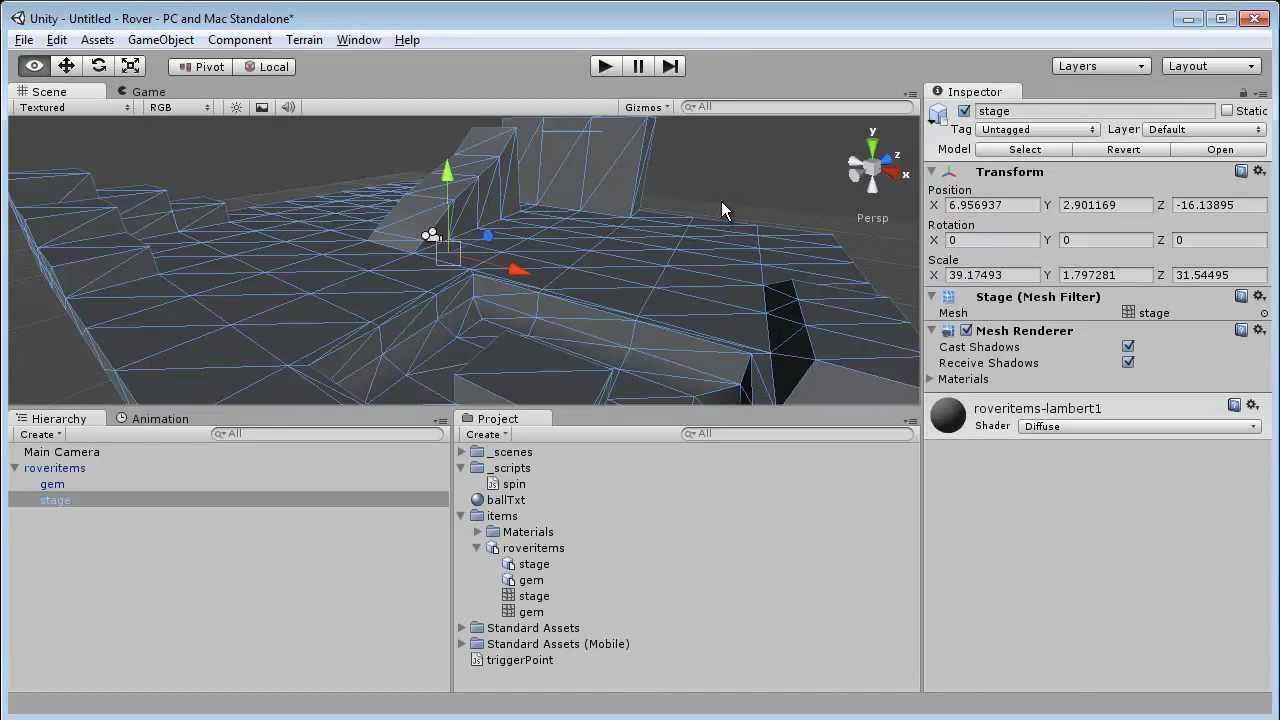Open the RGB render mode dropdown
1280x720 pixels.
coord(180,107)
